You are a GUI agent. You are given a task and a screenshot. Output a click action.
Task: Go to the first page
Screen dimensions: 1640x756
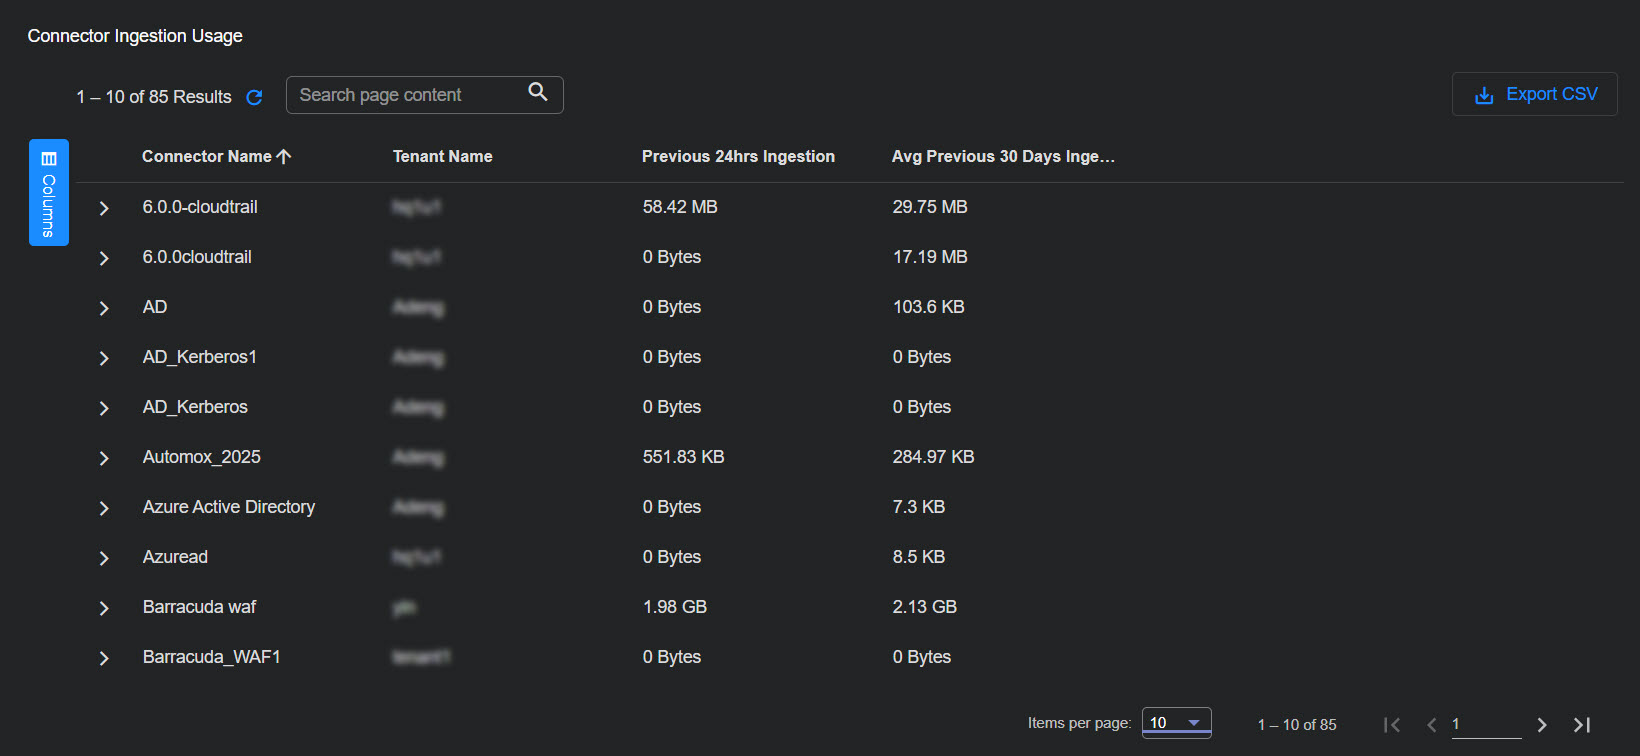(x=1391, y=725)
